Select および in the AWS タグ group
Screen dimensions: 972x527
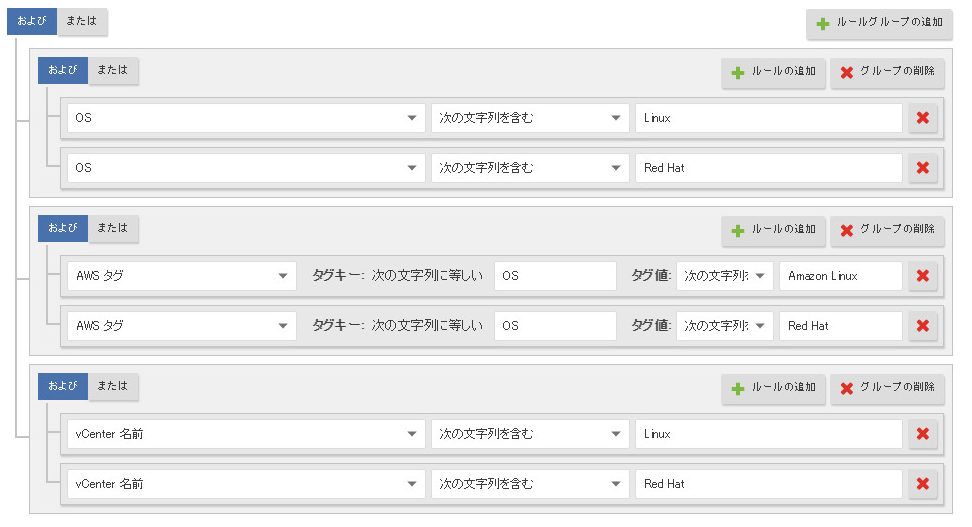tap(63, 228)
